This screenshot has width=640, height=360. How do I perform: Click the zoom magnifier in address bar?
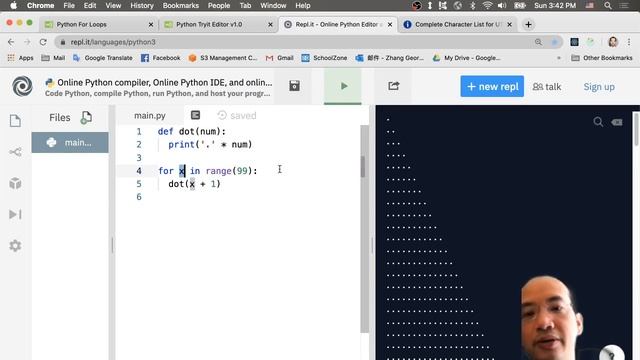pos(538,42)
